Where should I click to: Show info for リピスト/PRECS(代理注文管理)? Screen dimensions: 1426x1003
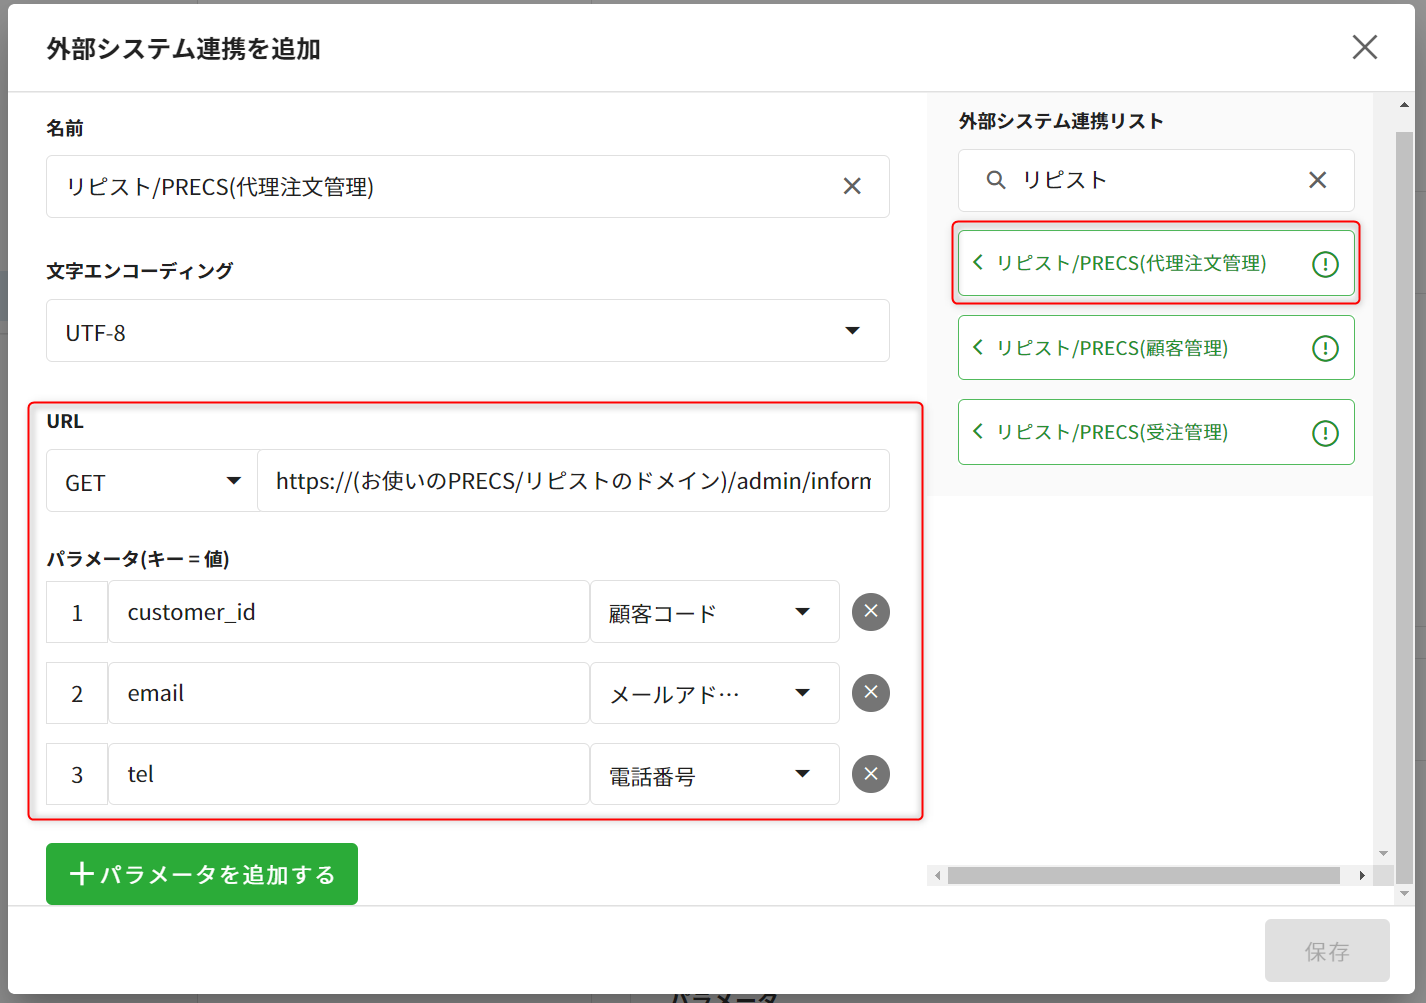pos(1325,264)
